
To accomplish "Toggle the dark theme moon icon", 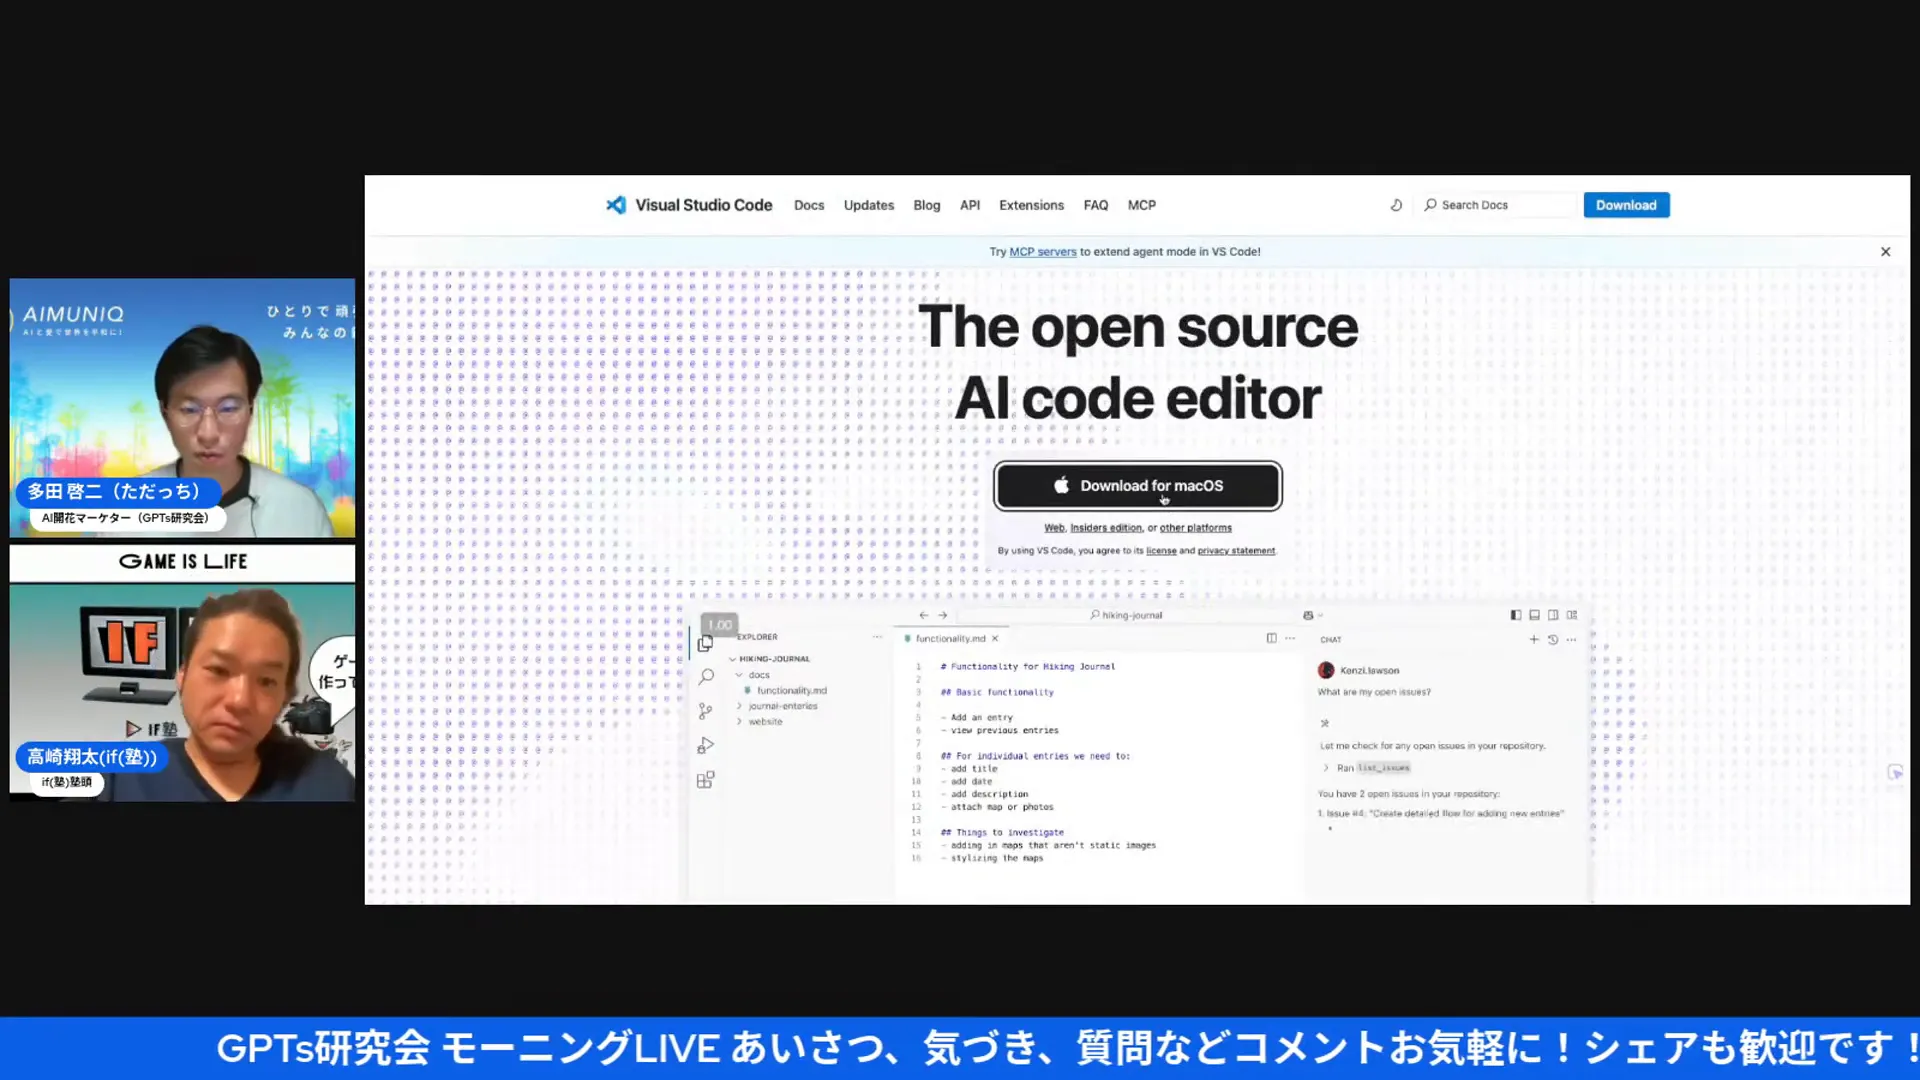I will pos(1396,205).
